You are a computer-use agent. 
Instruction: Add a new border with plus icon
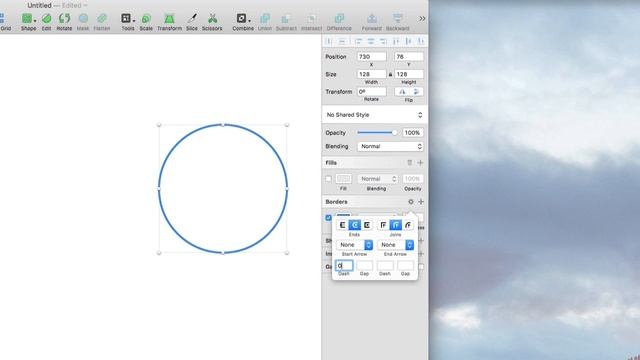[x=421, y=202]
